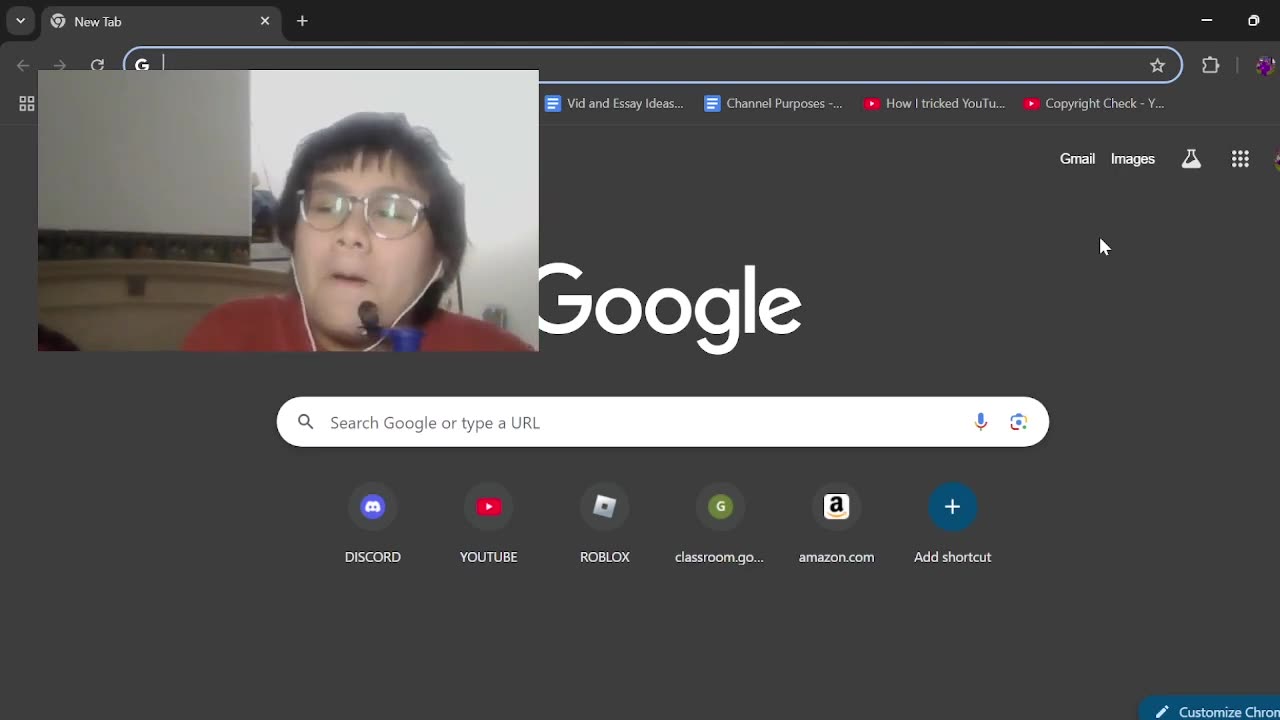This screenshot has height=720, width=1280.
Task: Open Search Labs flask icon
Action: (1191, 159)
